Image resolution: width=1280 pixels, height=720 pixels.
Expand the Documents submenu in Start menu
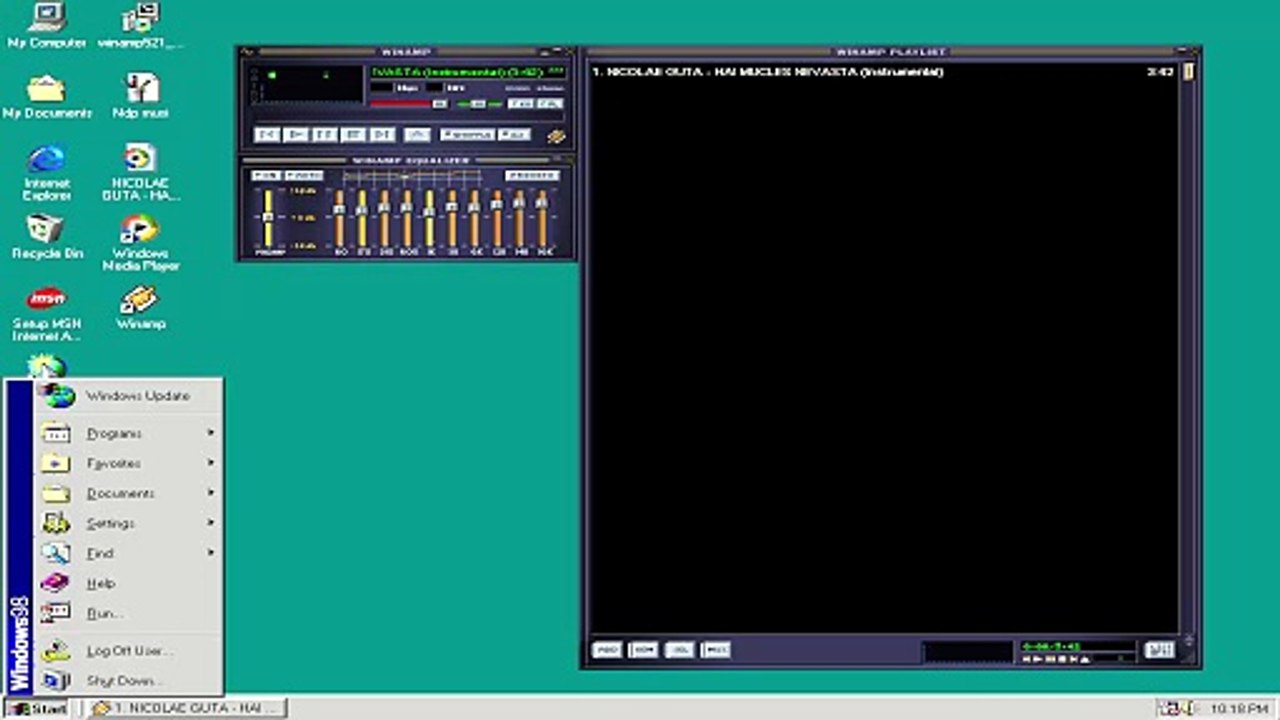(128, 494)
